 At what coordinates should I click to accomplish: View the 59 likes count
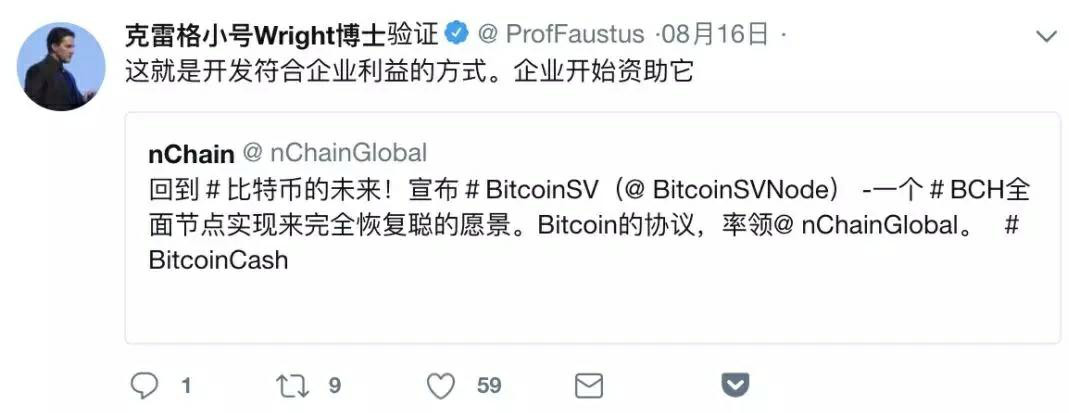[489, 386]
